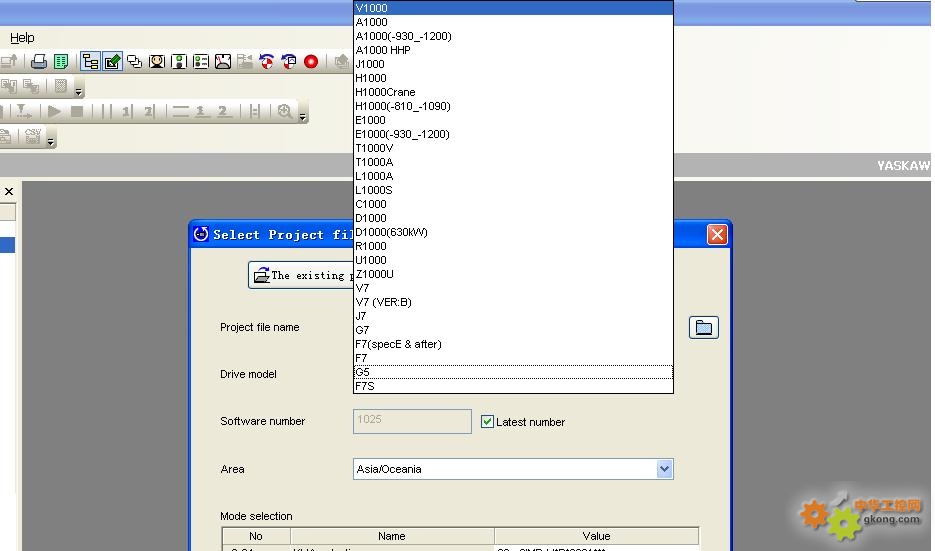
Task: Choose Z1000U from the list
Action: point(513,274)
